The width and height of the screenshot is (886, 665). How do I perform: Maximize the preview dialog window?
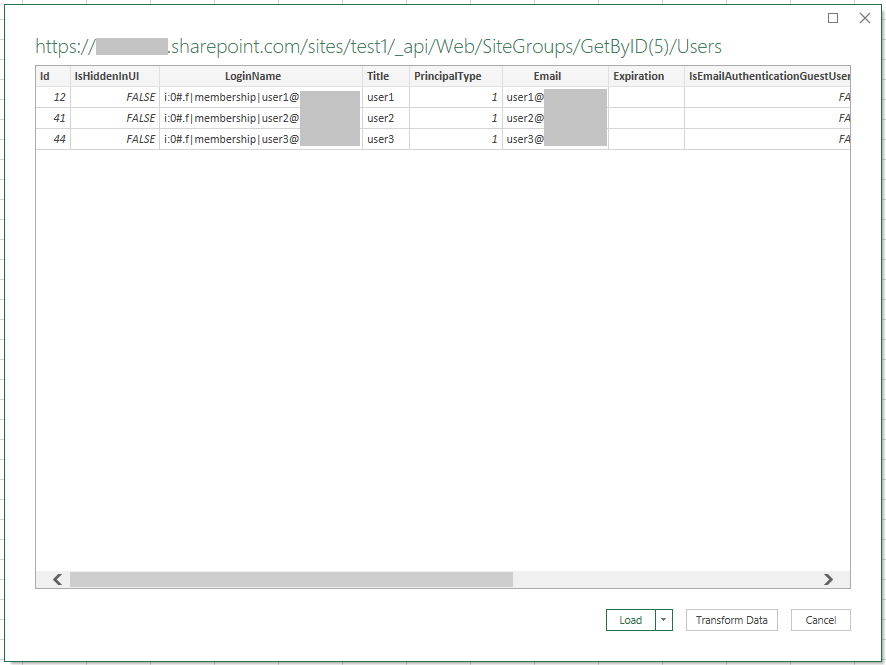(833, 18)
